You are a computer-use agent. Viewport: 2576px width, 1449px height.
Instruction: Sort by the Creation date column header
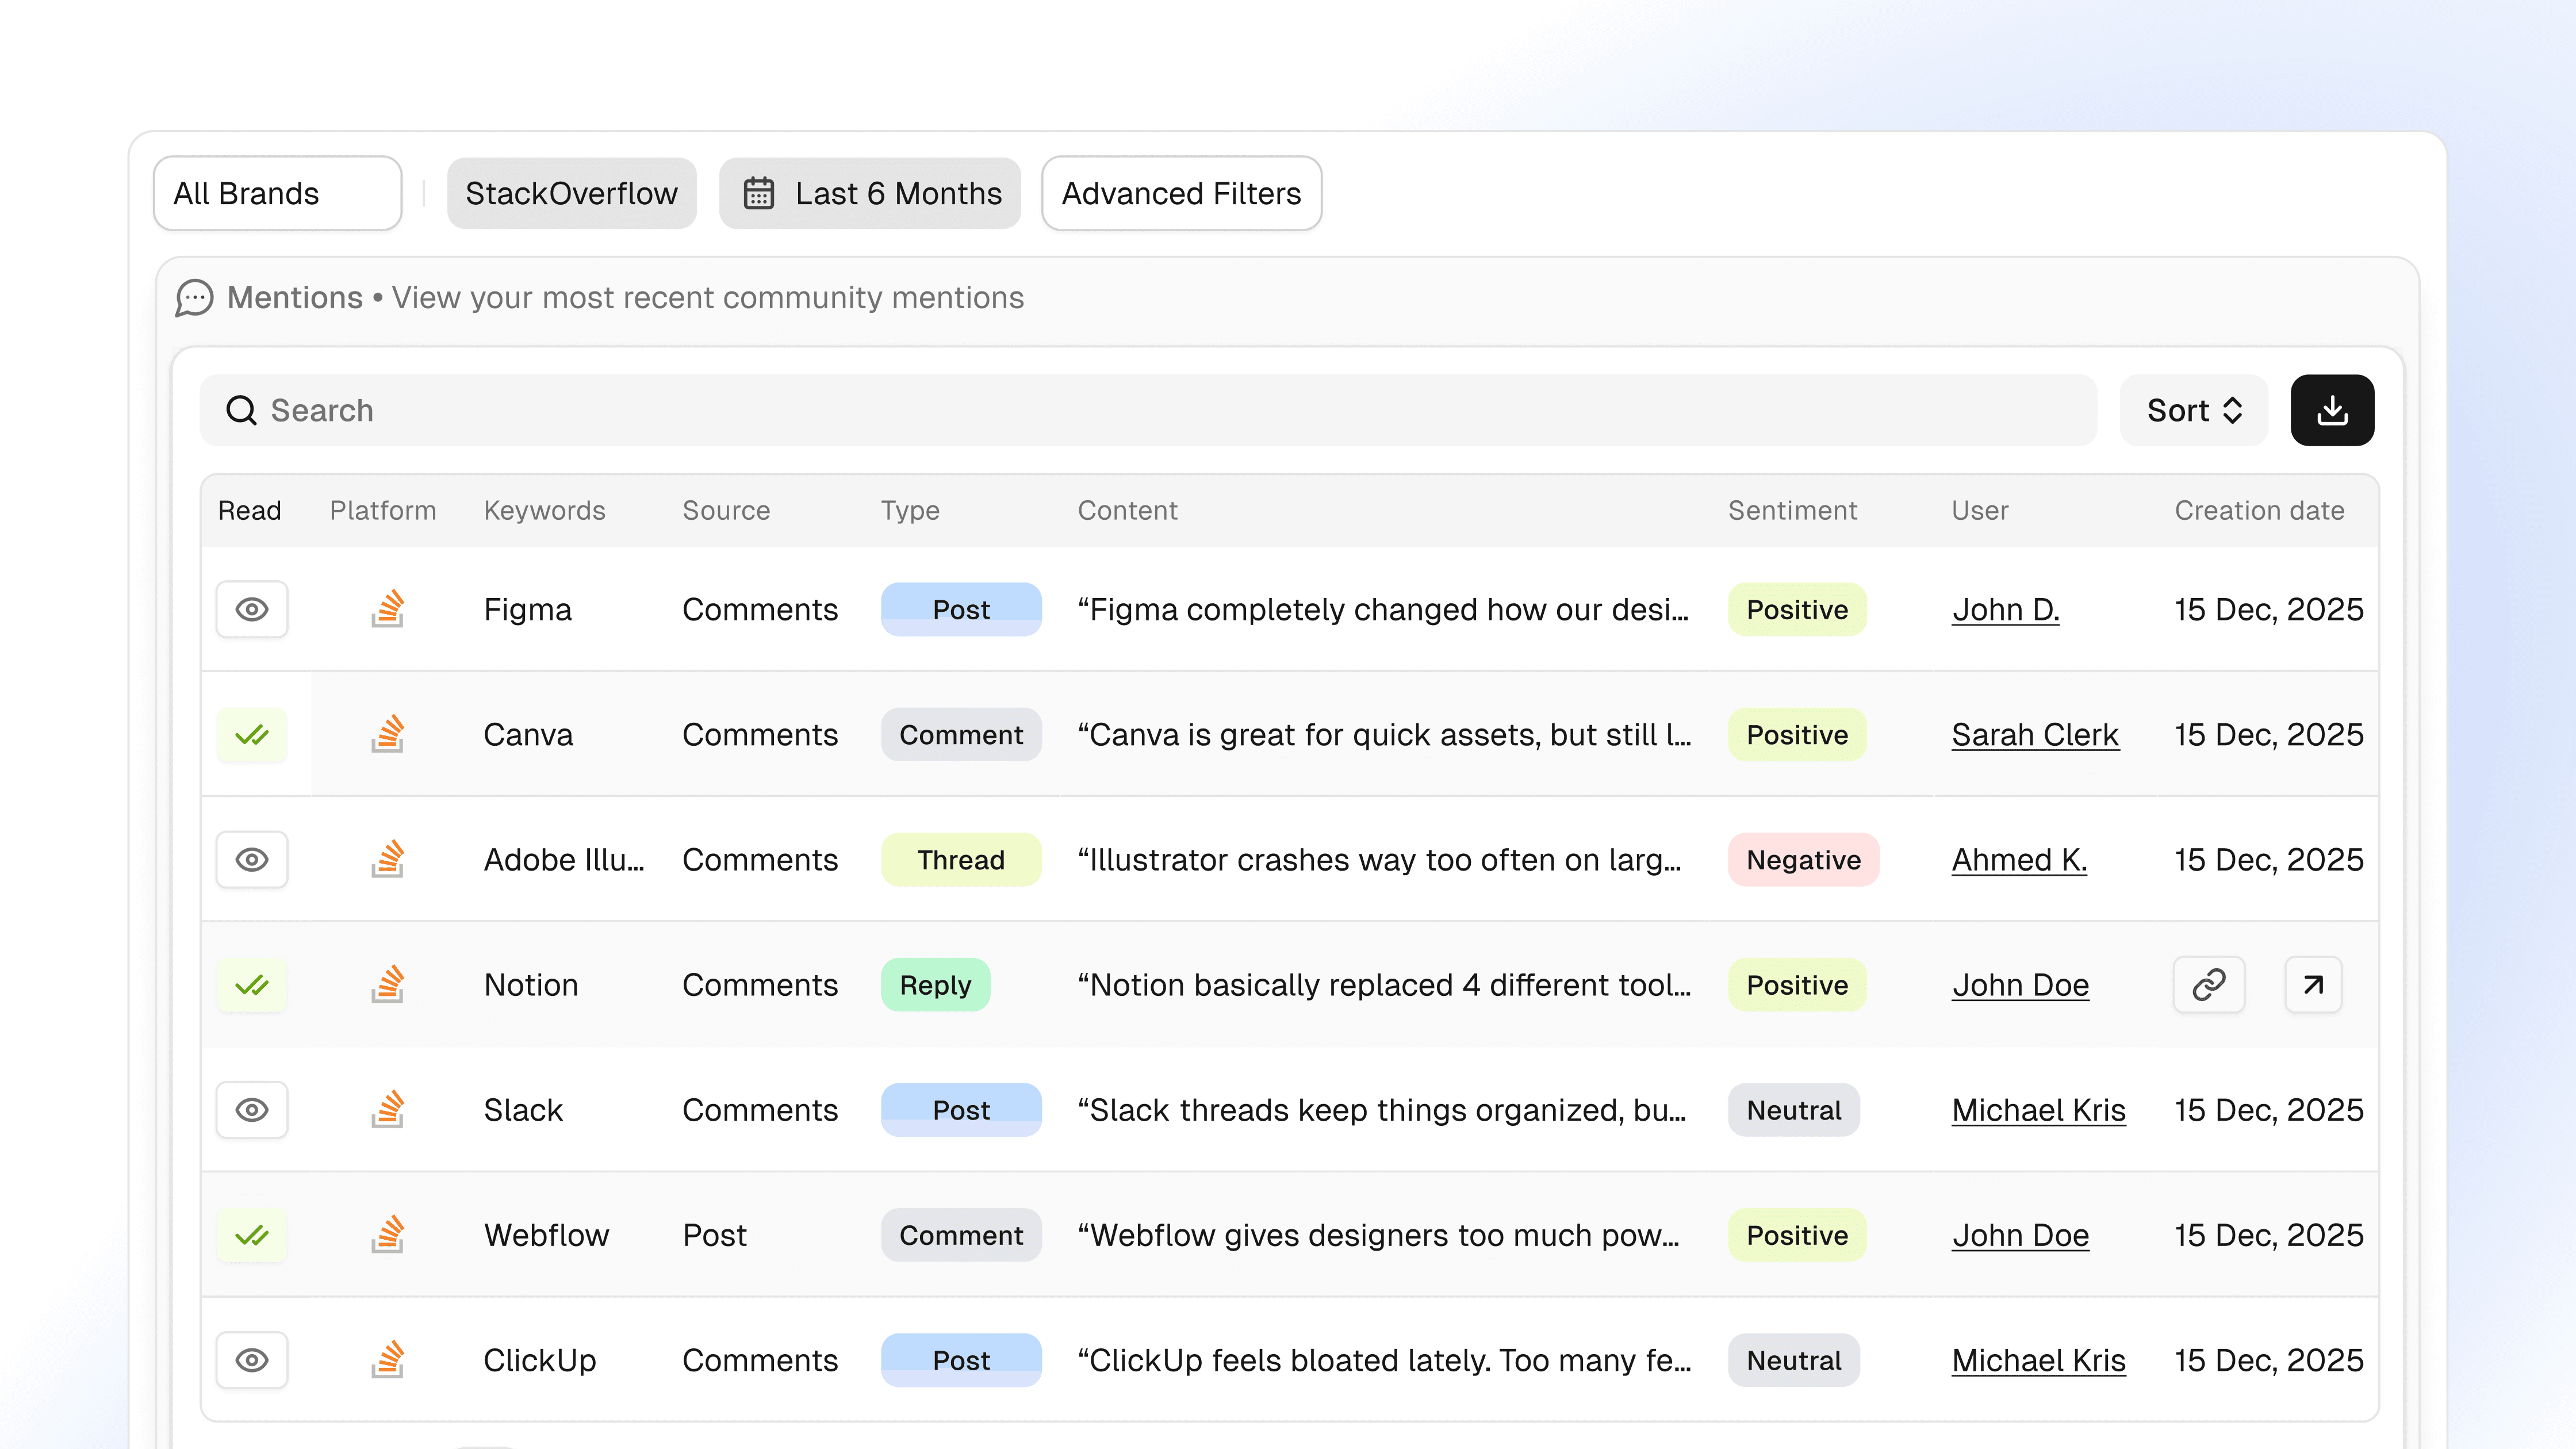2259,510
